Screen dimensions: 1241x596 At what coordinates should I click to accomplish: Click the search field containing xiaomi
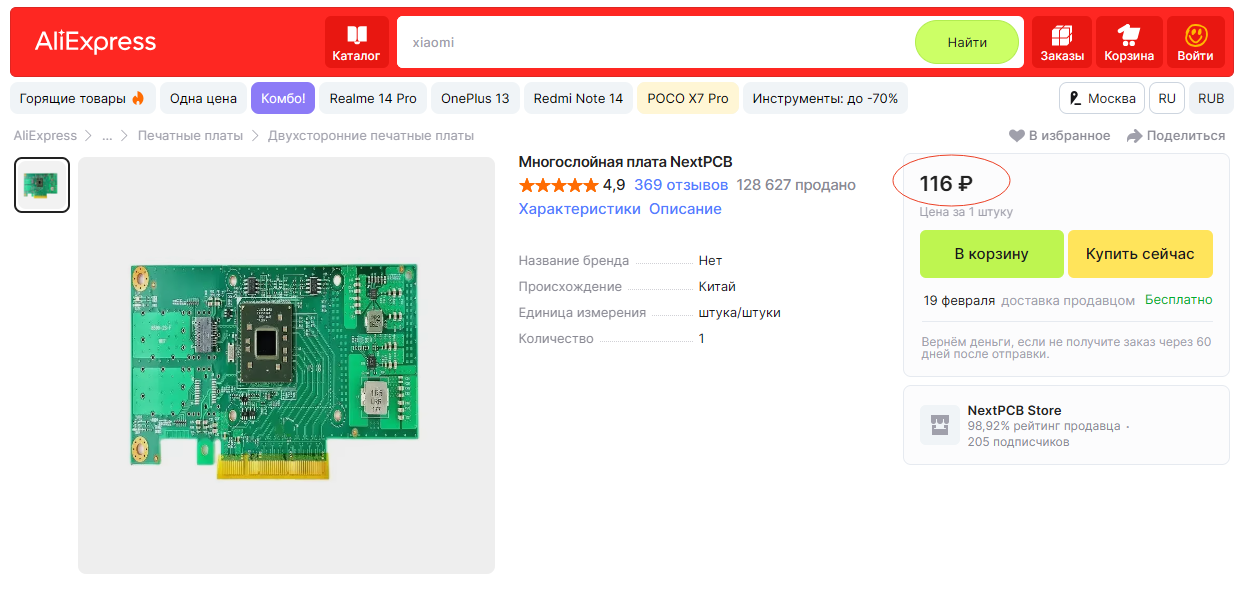coord(650,43)
